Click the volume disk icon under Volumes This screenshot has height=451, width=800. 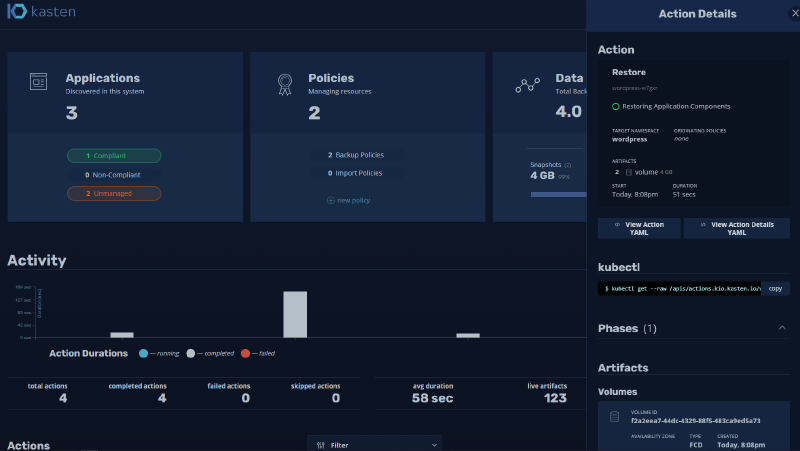click(614, 417)
